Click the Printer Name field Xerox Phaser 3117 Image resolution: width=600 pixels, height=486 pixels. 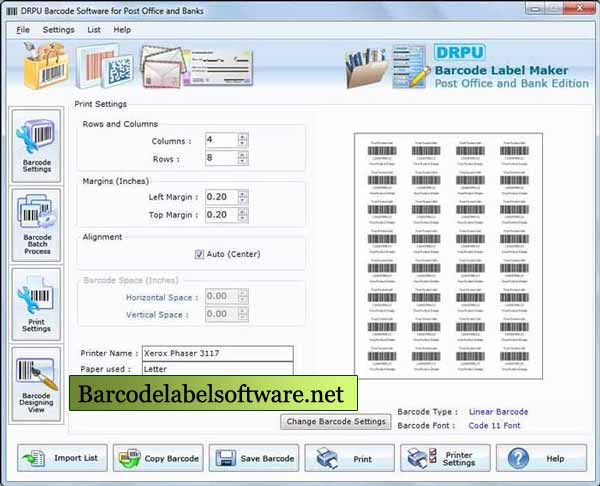218,353
